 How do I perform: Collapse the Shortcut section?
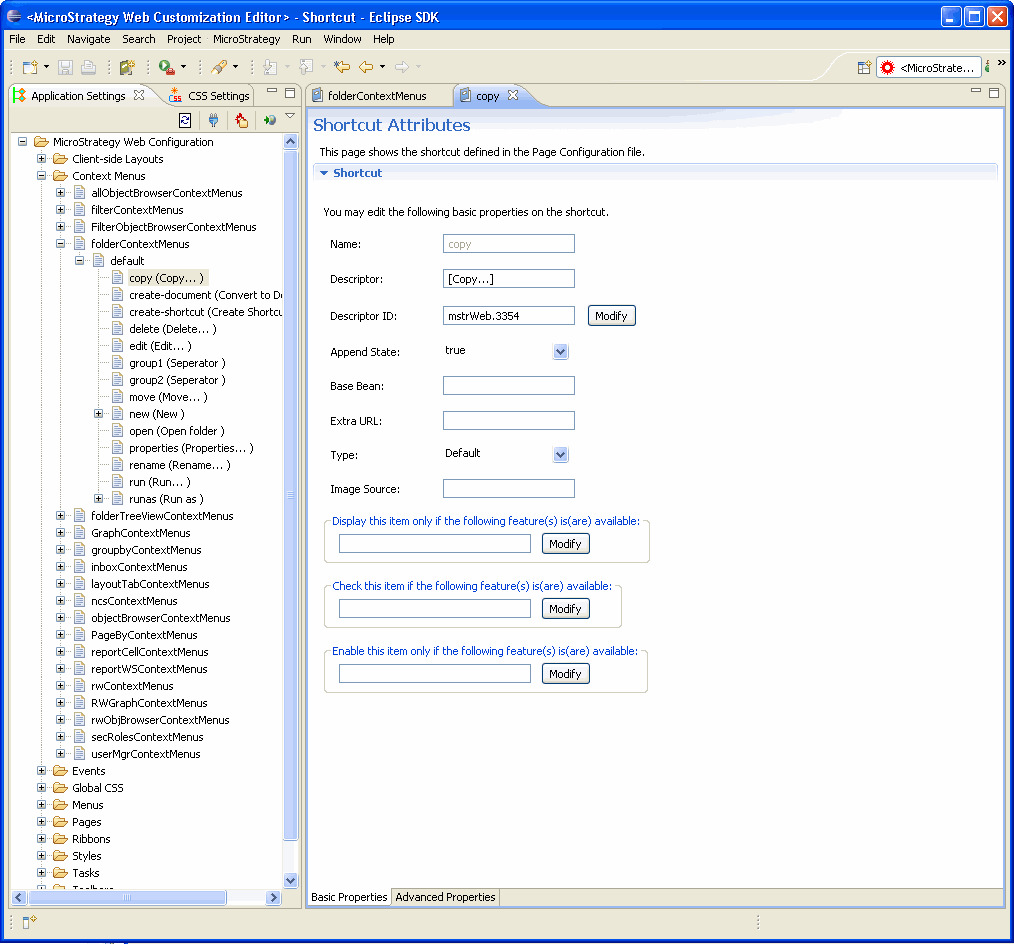point(324,173)
